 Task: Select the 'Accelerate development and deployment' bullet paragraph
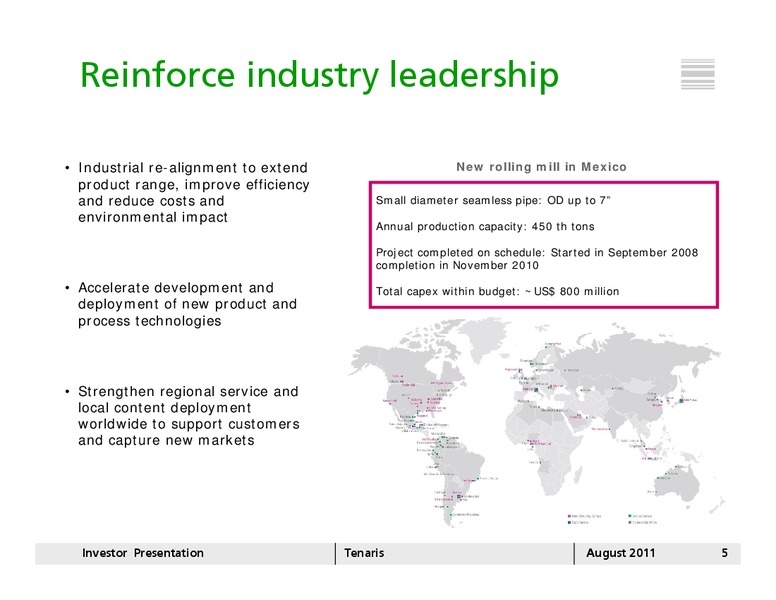pos(187,304)
